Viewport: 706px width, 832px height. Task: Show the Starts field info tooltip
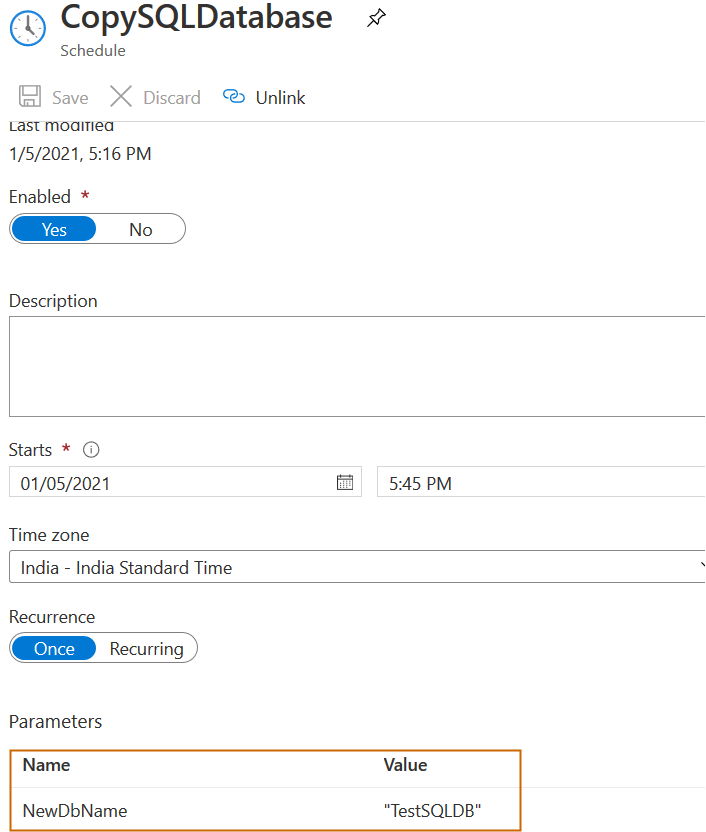click(x=91, y=450)
